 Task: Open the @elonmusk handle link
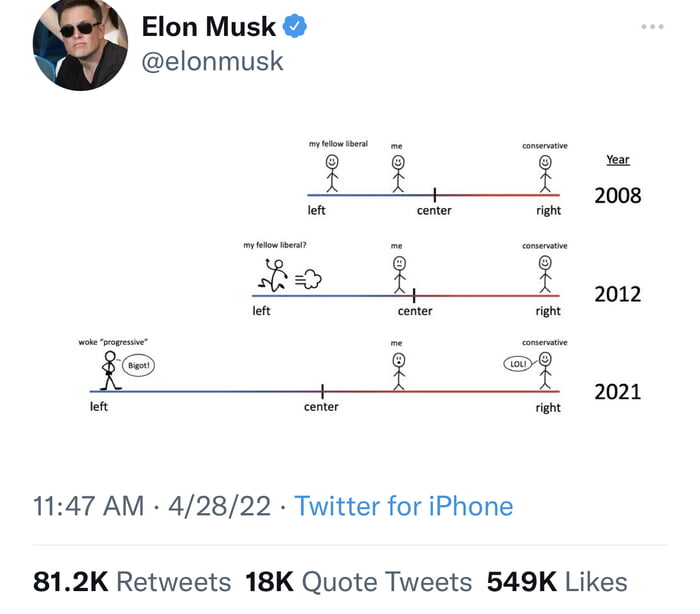[212, 61]
